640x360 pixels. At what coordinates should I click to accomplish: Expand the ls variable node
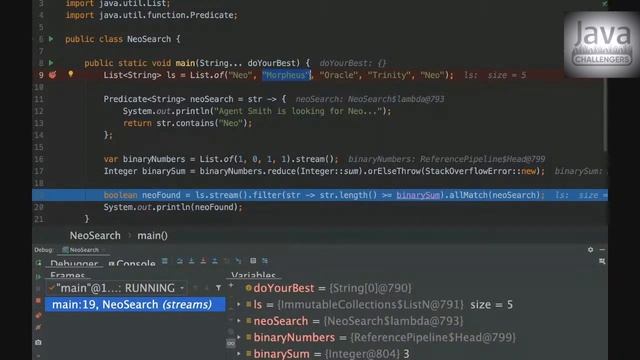click(x=239, y=304)
